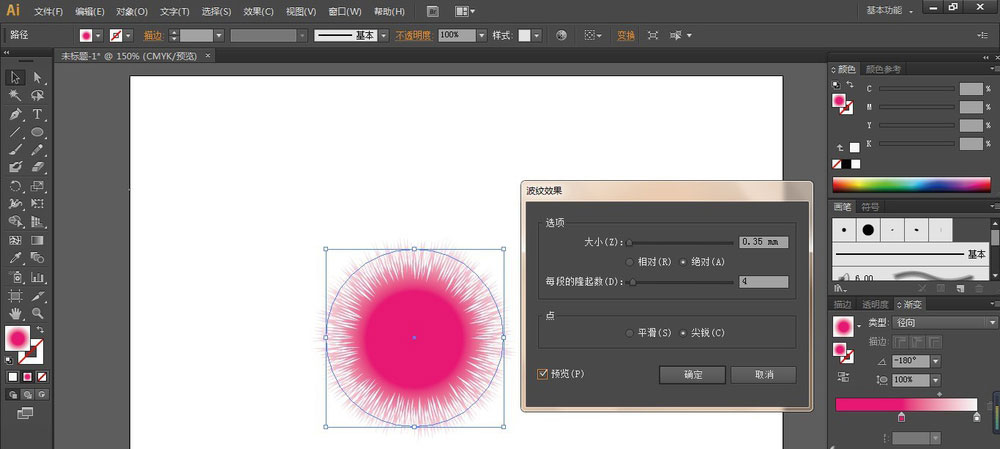Select the 相对(R) radio option
1000x449 pixels.
629,261
